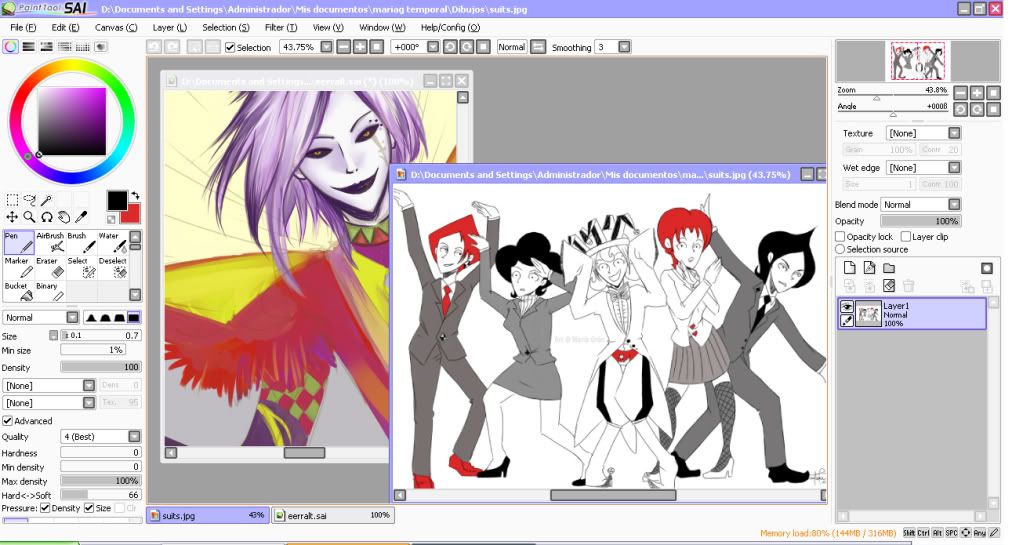This screenshot has height=545, width=1023.
Task: Open layer Blend mode dropdown
Action: [x=954, y=204]
